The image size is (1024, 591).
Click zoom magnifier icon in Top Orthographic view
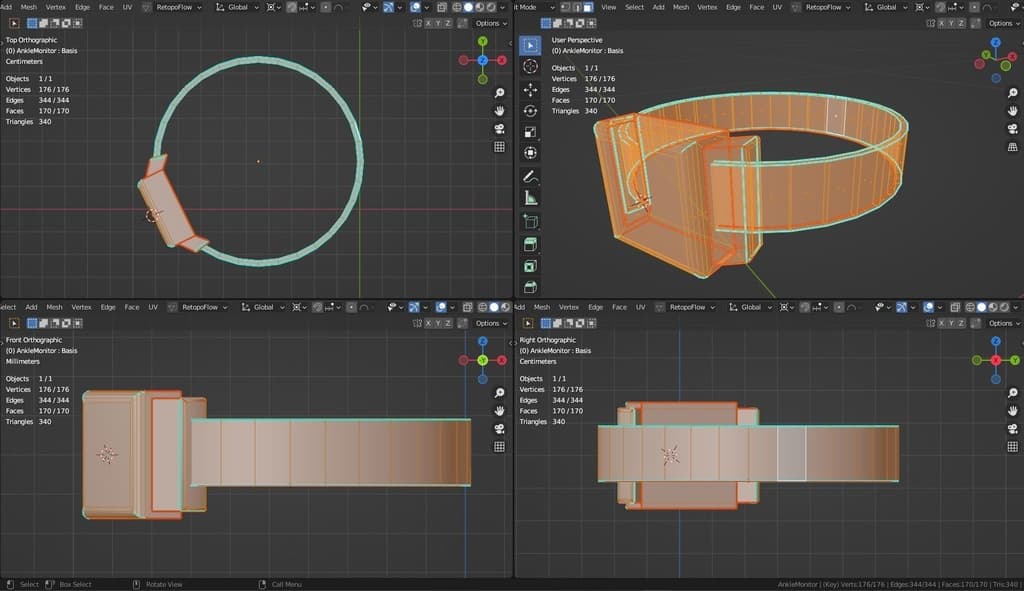[499, 93]
